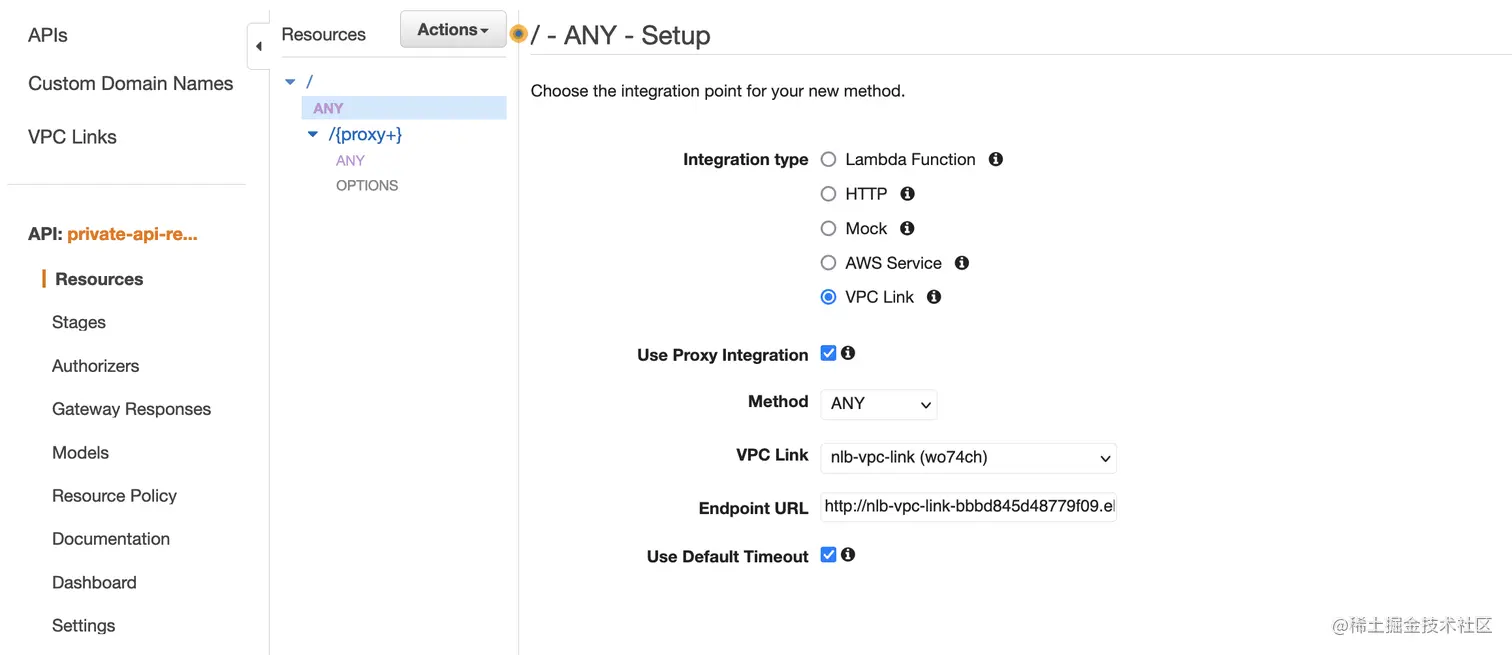Collapse the left navigation panel arrow
The height and width of the screenshot is (655, 1512).
point(258,46)
